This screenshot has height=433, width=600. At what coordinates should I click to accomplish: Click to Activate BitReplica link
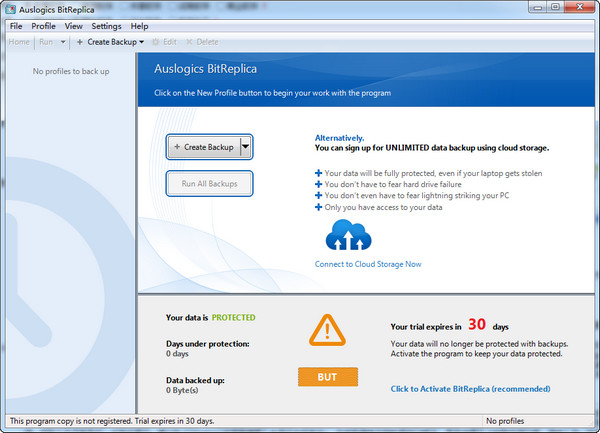tap(470, 389)
